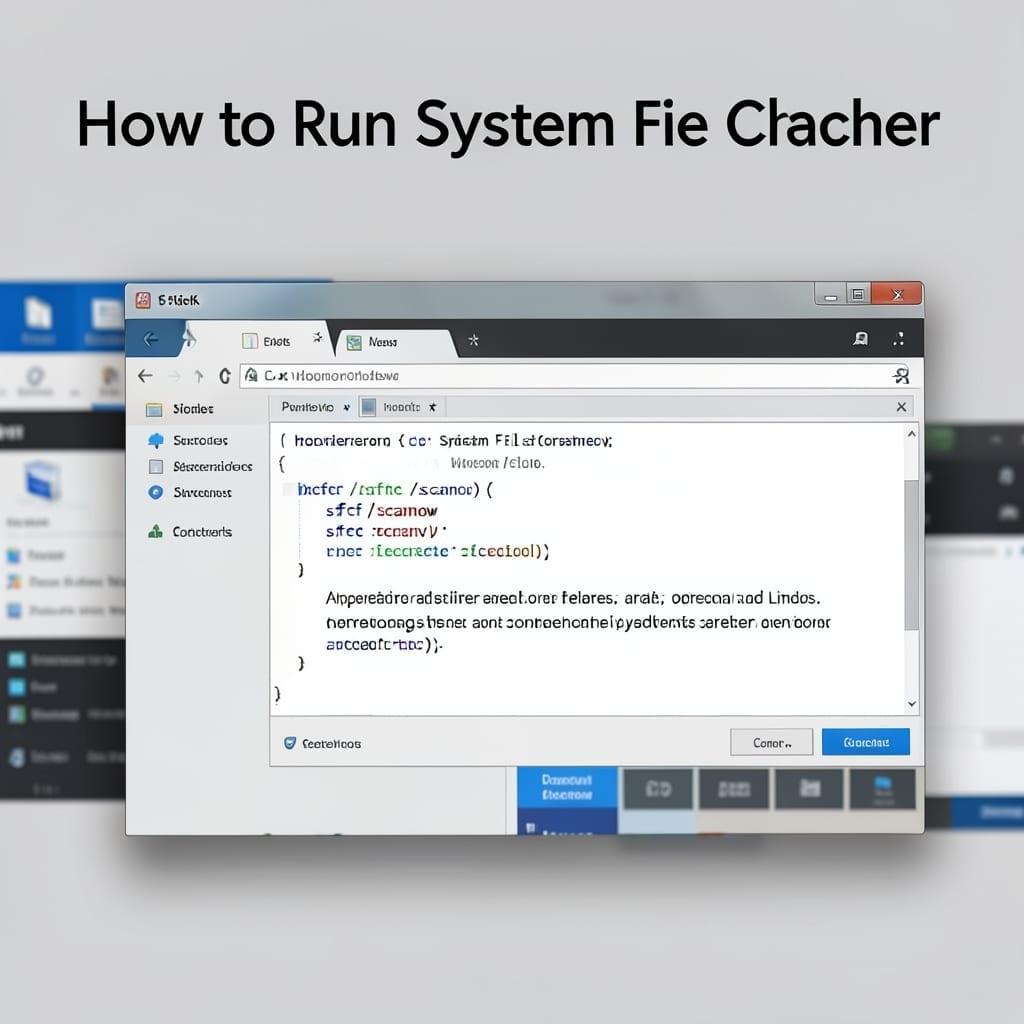1024x1024 pixels.
Task: Click the code pane scrollbar thumb
Action: point(912,555)
